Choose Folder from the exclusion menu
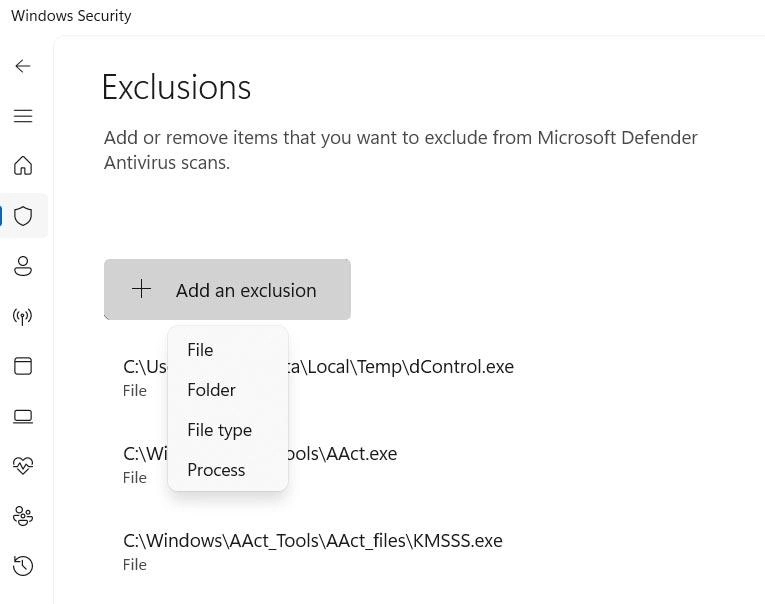Screen dimensions: 765x604 point(227,390)
